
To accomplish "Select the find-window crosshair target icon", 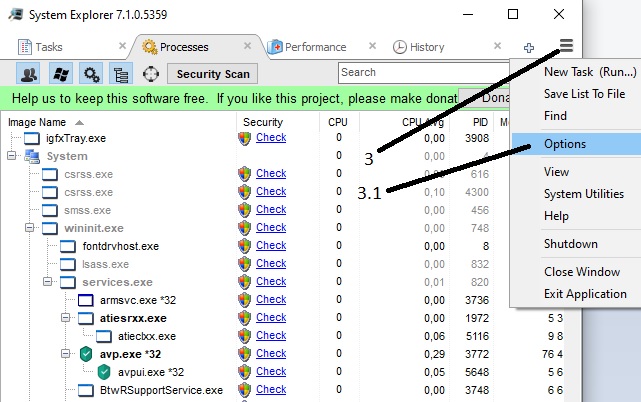I will (151, 74).
